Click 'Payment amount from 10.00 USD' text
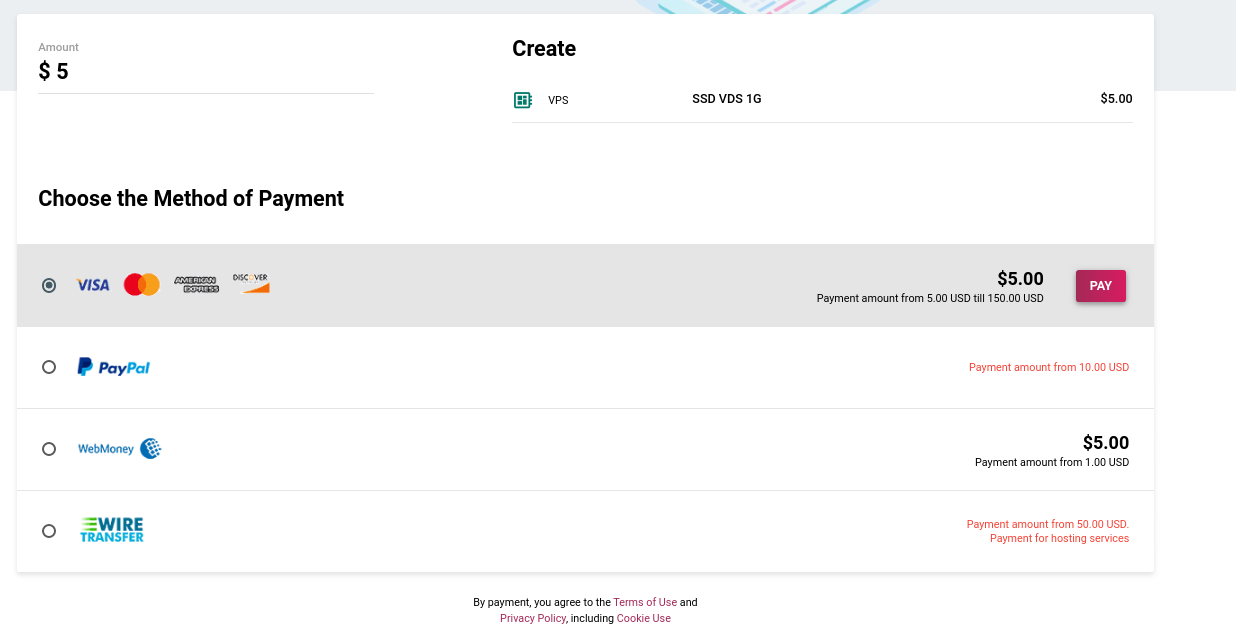The image size is (1236, 630). point(1049,367)
